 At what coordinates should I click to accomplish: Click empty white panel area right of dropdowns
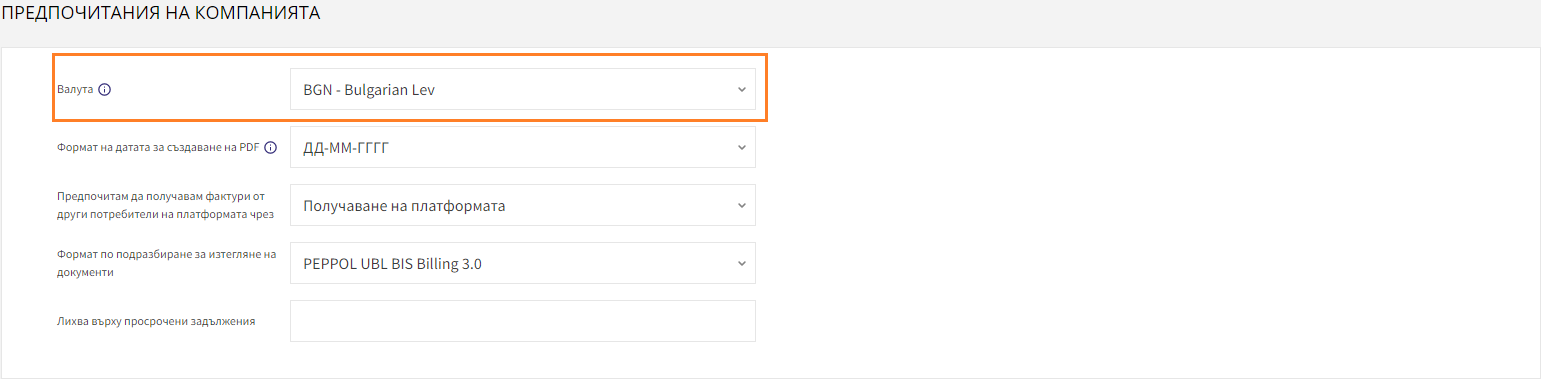coord(1150,210)
